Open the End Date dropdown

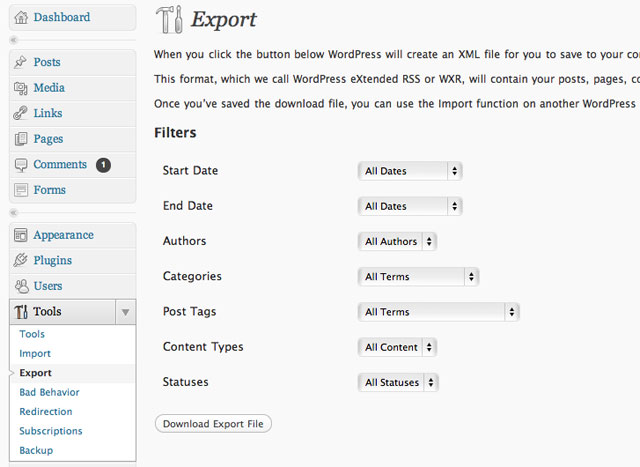point(410,206)
